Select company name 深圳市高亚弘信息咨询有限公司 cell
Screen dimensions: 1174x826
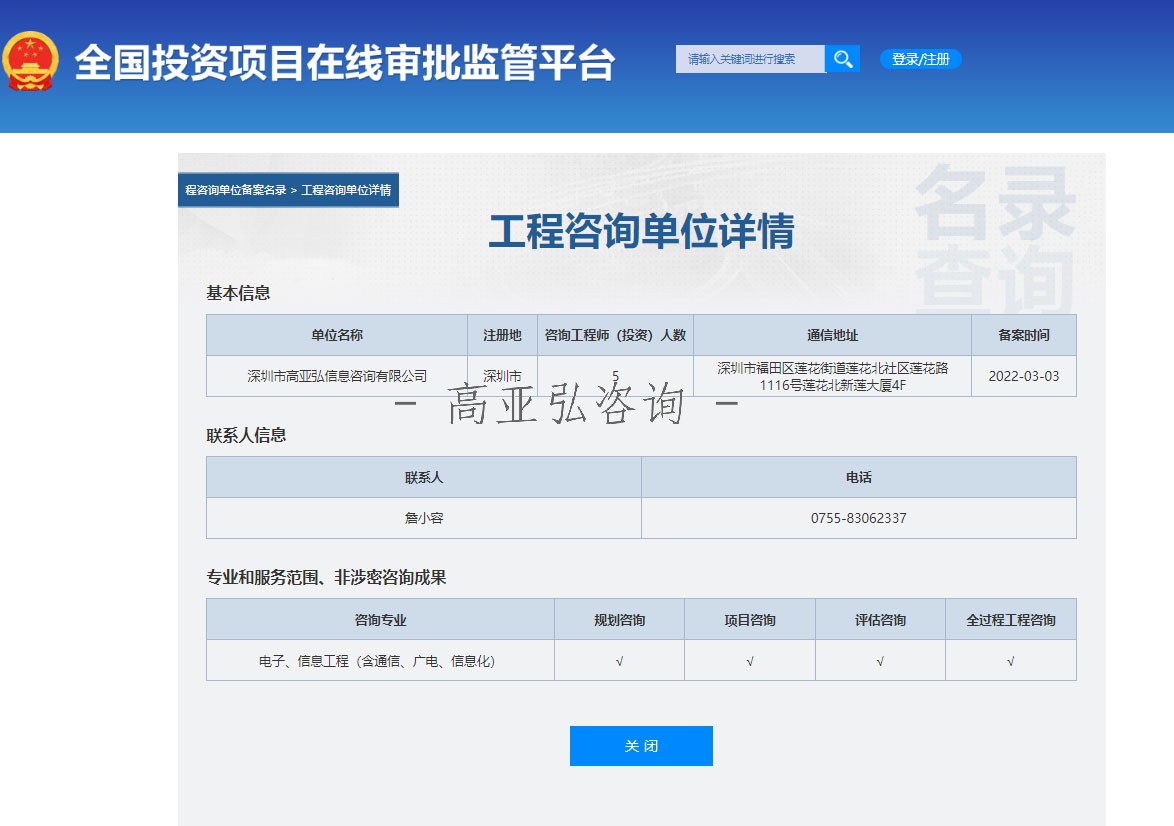coord(337,376)
